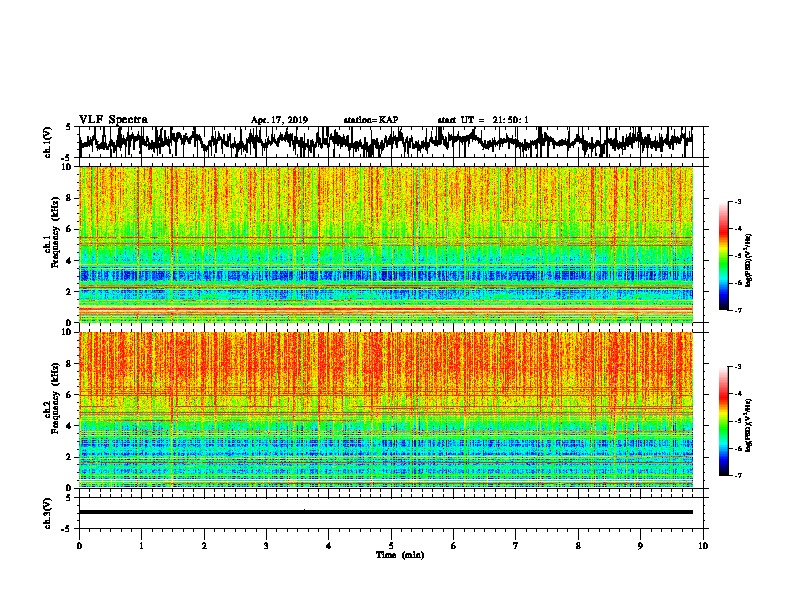792x612 pixels.
Task: Click the "Time (min)" axis title
Action: click(400, 555)
